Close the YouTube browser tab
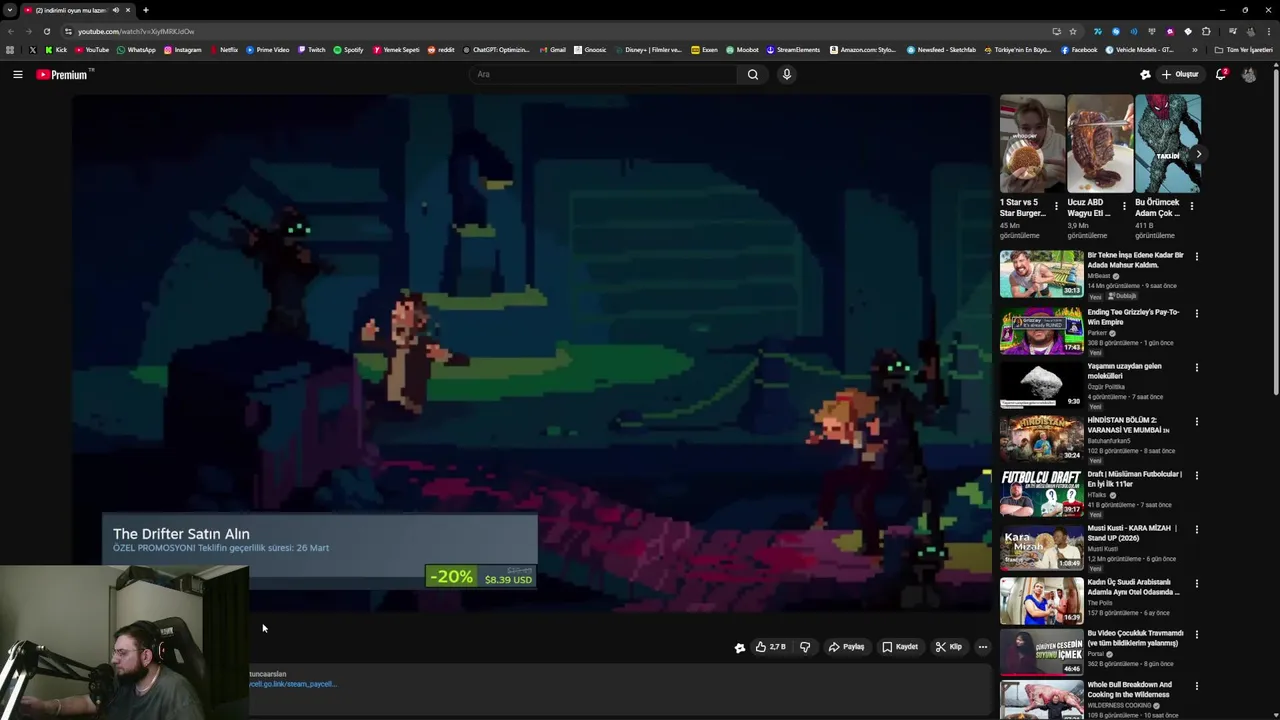The image size is (1280, 720). 128,10
